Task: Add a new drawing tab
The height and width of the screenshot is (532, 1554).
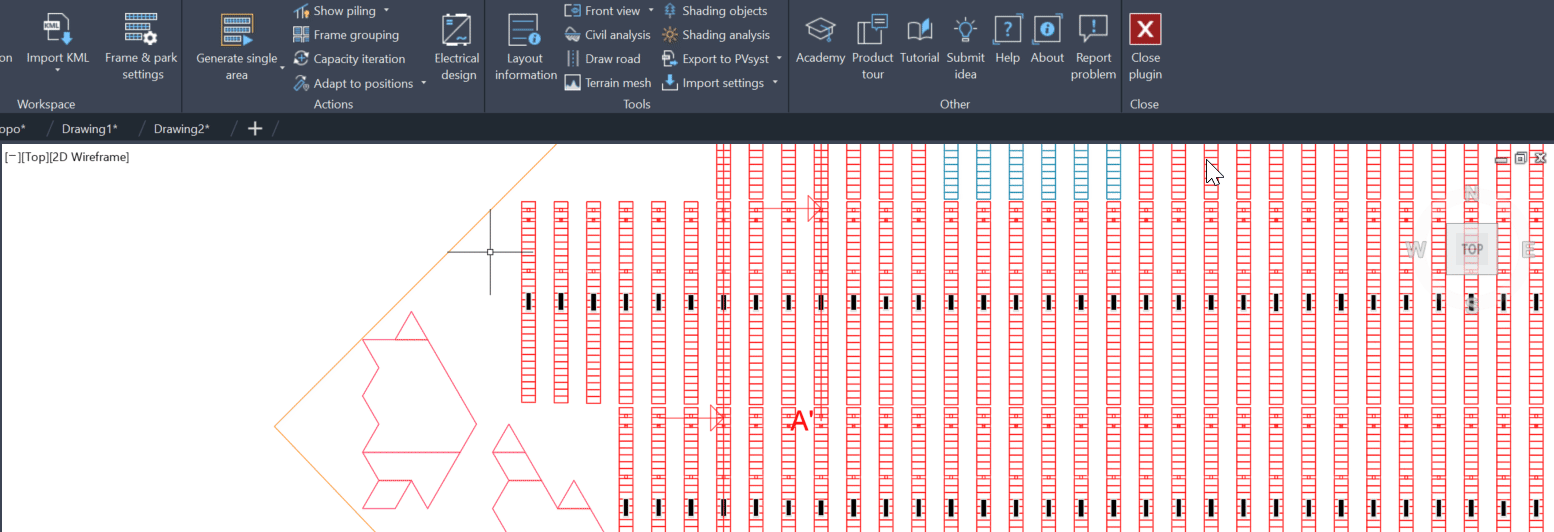Action: [255, 129]
